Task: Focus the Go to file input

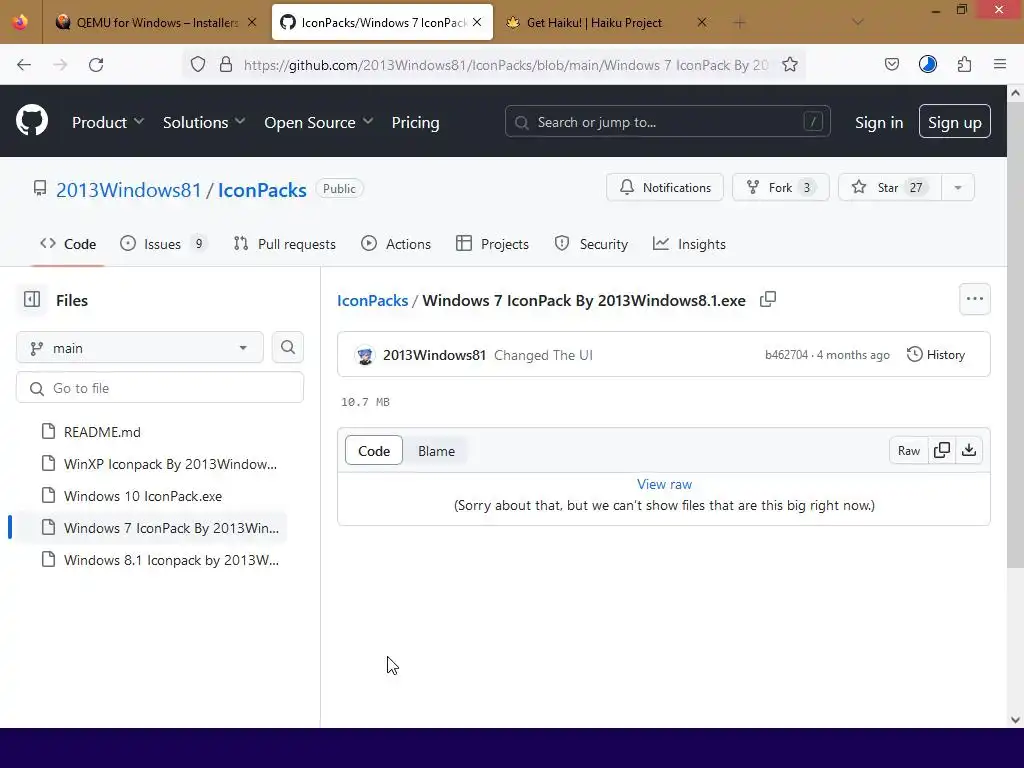Action: [160, 388]
